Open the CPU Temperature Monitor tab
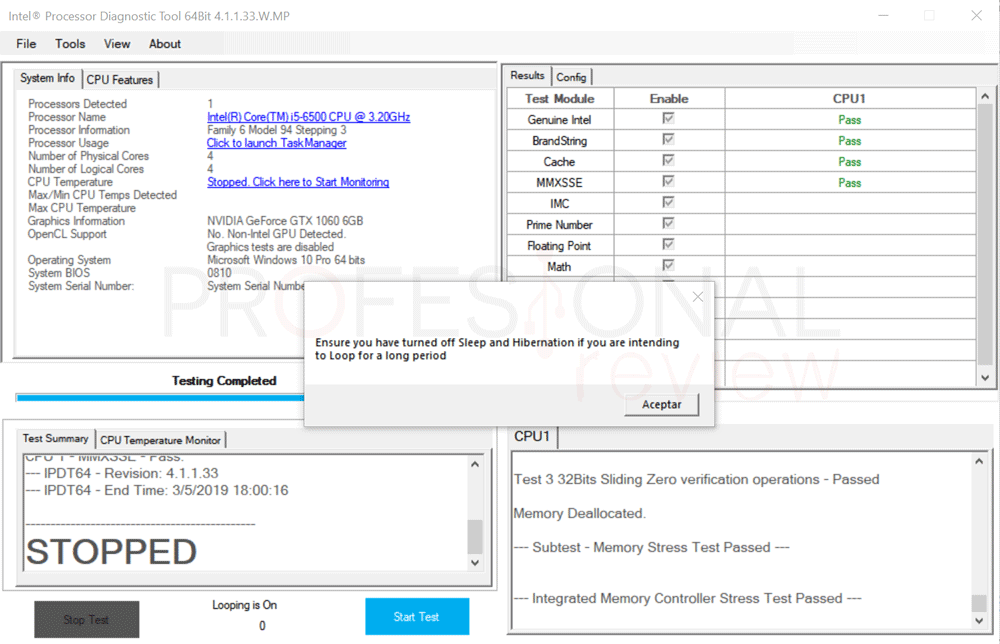The width and height of the screenshot is (1000, 644). [160, 440]
